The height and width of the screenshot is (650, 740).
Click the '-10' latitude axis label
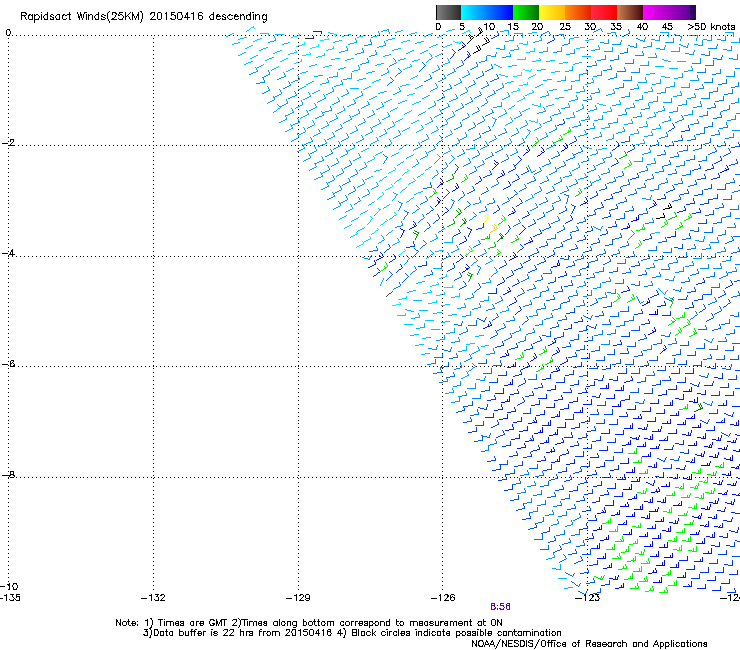9,586
